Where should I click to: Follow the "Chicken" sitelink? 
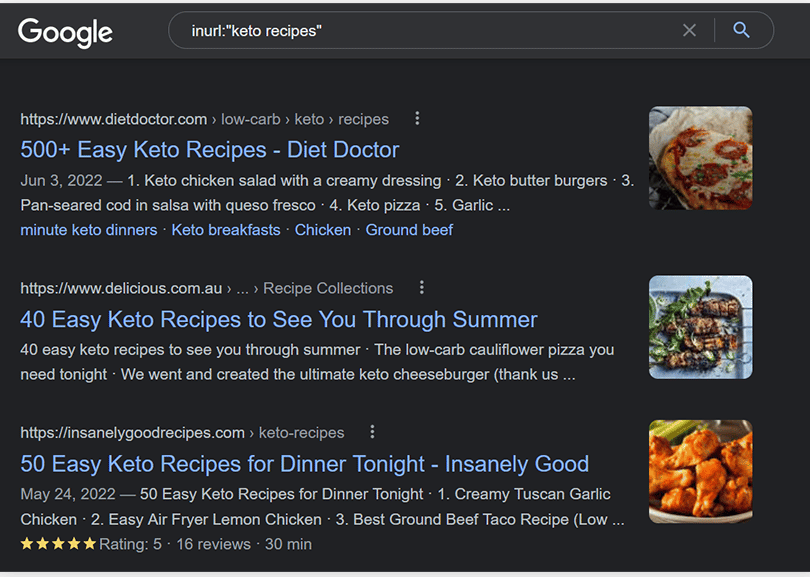(323, 230)
